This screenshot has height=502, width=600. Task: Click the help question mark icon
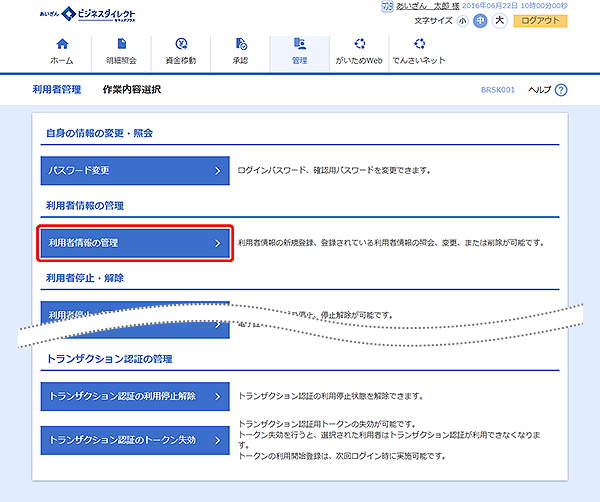(561, 90)
